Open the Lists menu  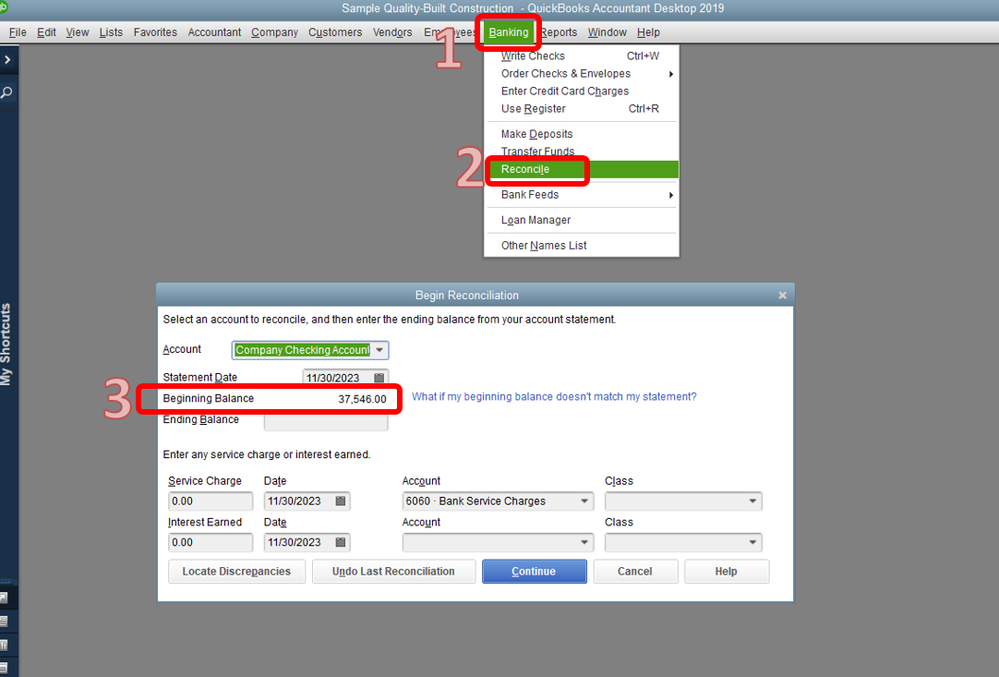pyautogui.click(x=111, y=32)
